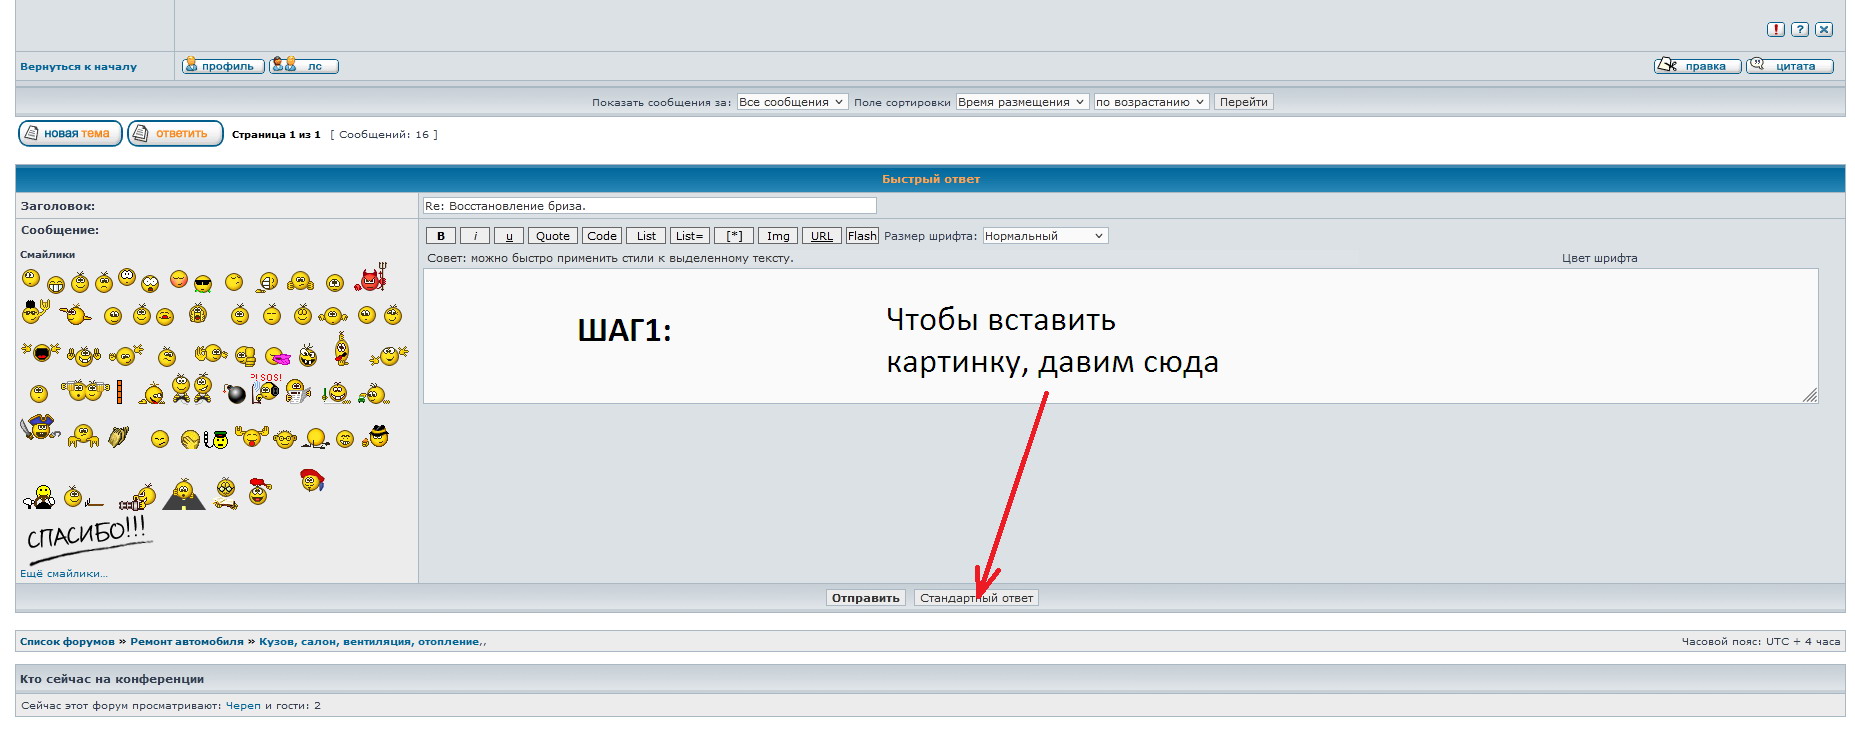Go to 'Ремонт автомобиля' breadcrumb link

(187, 642)
